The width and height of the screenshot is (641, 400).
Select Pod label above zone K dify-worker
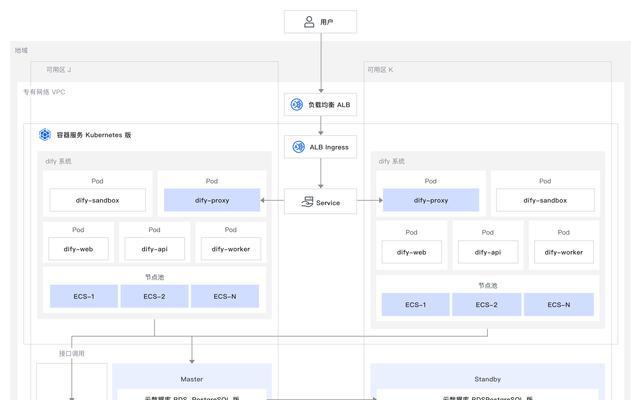564,232
